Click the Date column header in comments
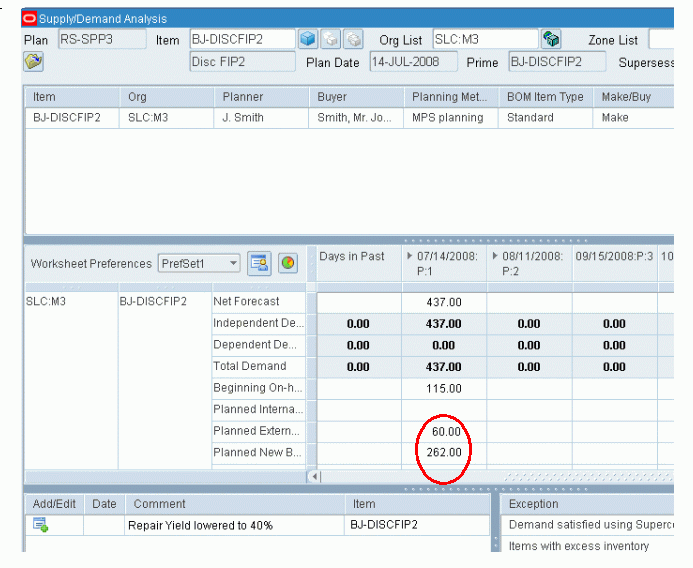693x568 pixels. (104, 504)
